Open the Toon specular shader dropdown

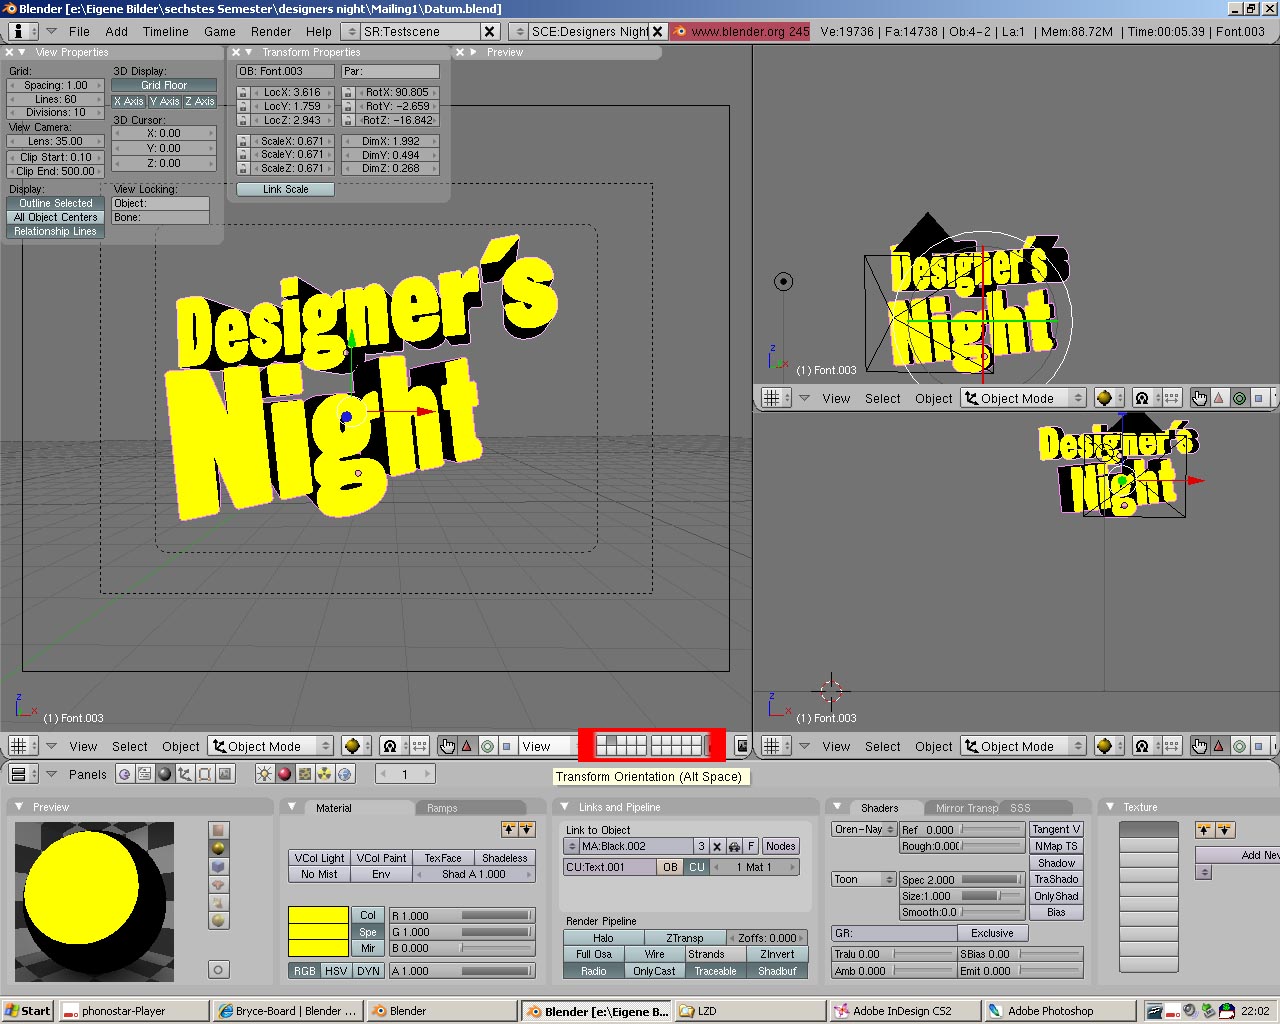pos(864,880)
